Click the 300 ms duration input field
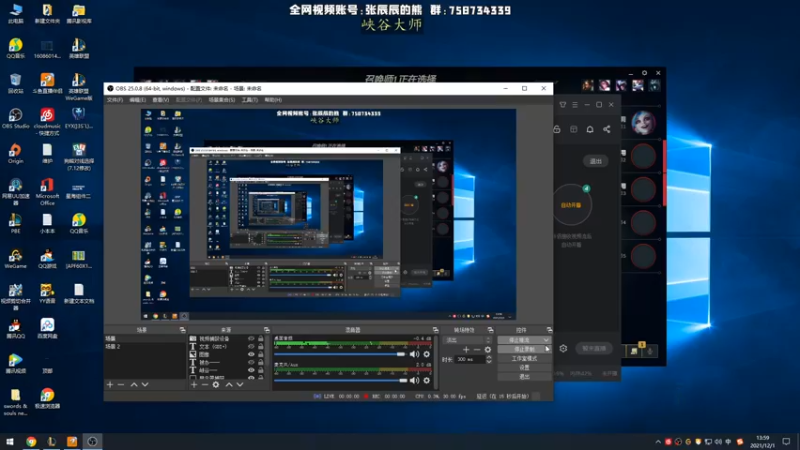 pyautogui.click(x=469, y=359)
